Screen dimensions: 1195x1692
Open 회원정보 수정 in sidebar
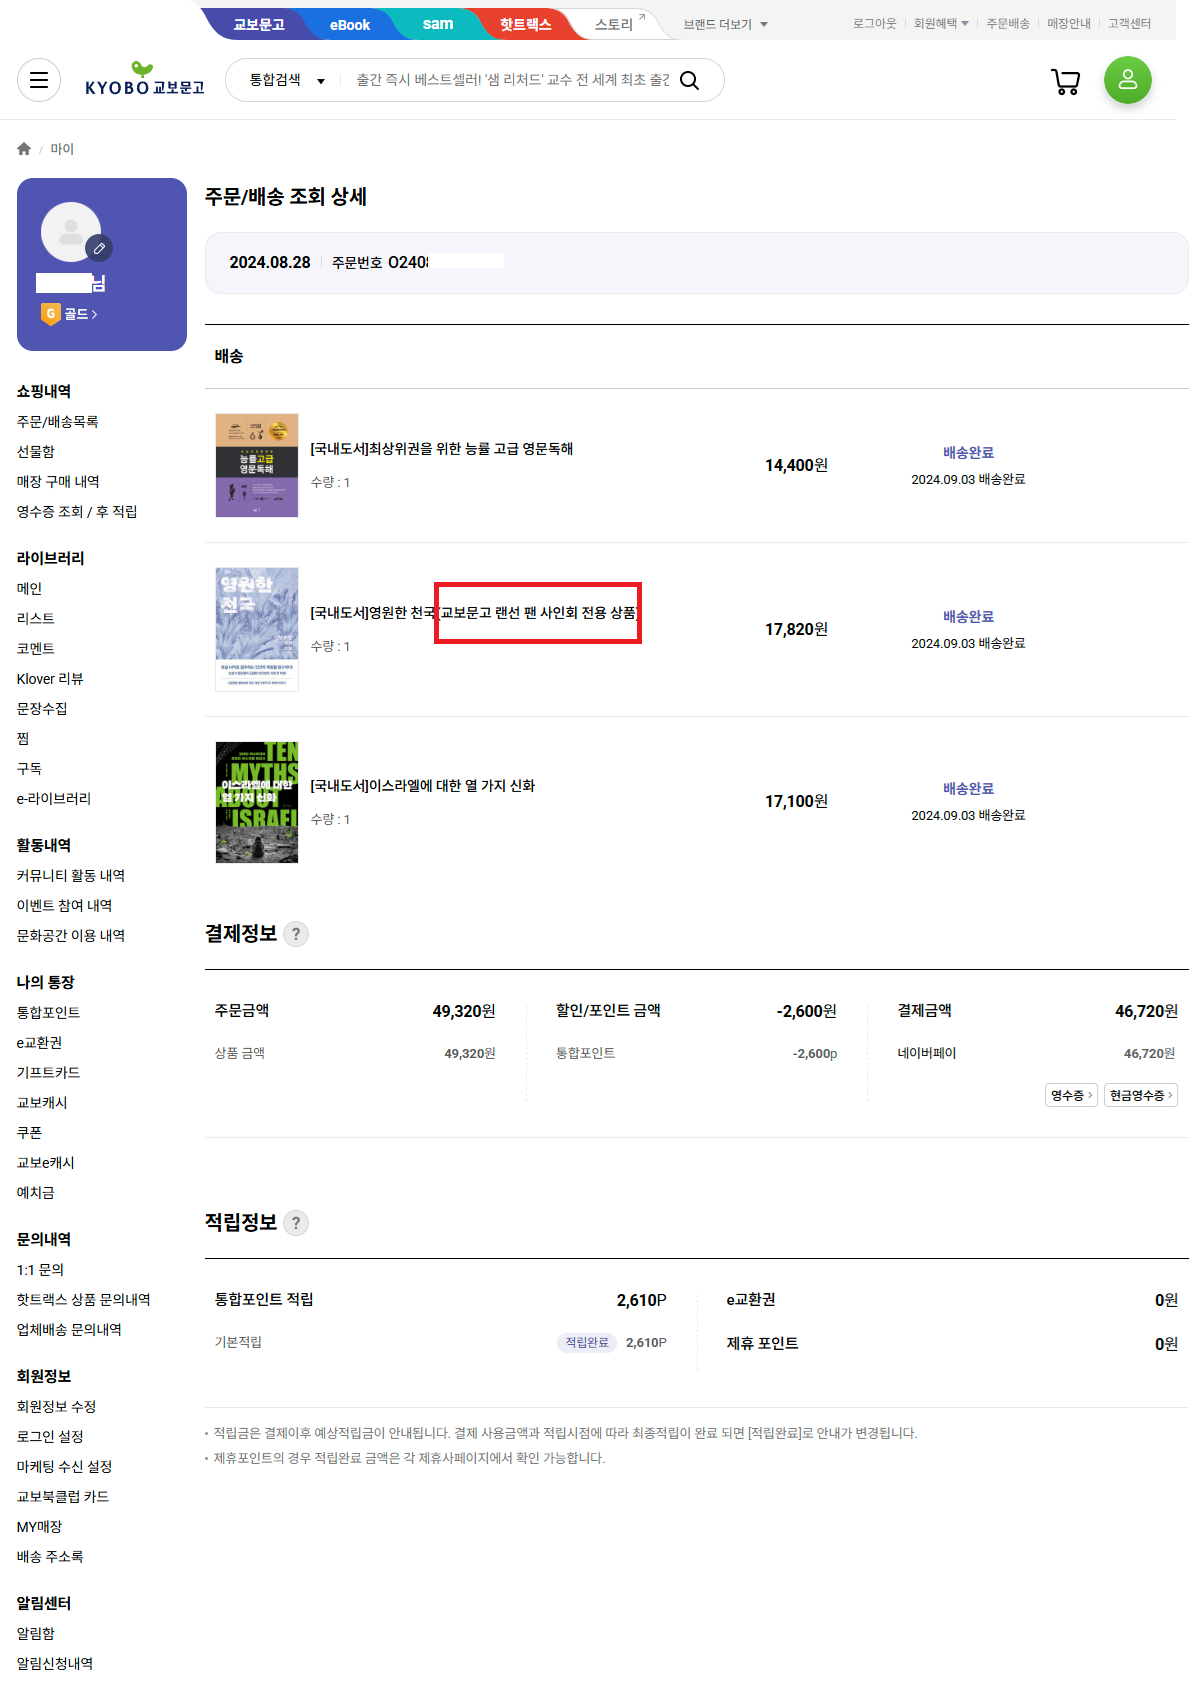tap(56, 1407)
